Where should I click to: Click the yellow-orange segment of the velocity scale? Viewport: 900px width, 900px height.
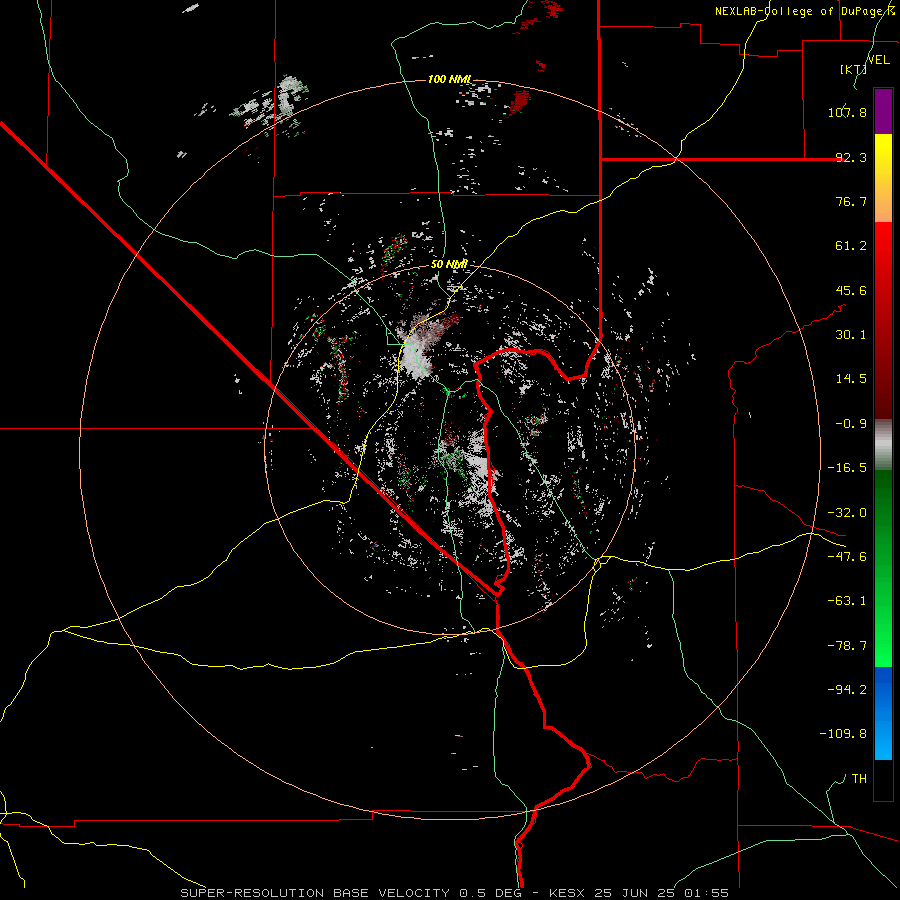pyautogui.click(x=883, y=178)
